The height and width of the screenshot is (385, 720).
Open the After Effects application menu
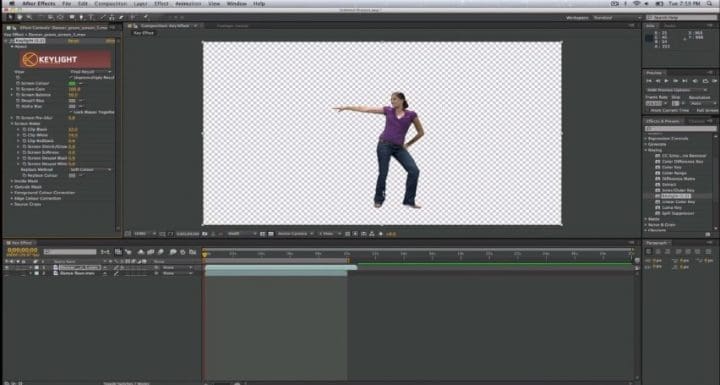pyautogui.click(x=39, y=4)
